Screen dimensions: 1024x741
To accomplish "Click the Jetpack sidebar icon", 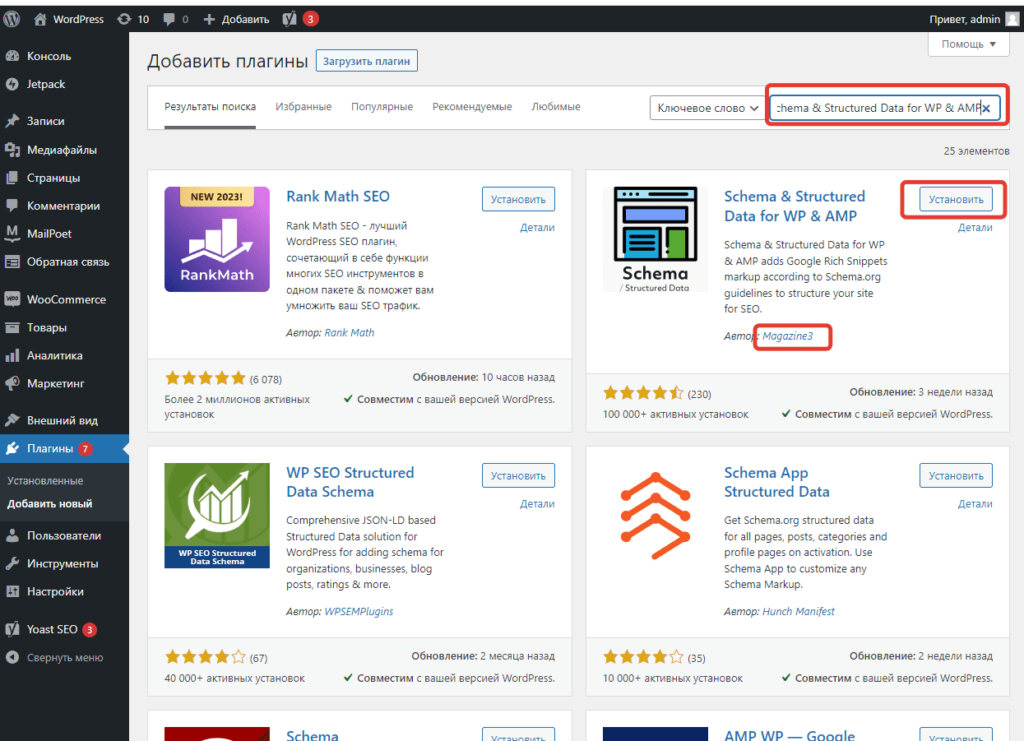I will [x=12, y=84].
